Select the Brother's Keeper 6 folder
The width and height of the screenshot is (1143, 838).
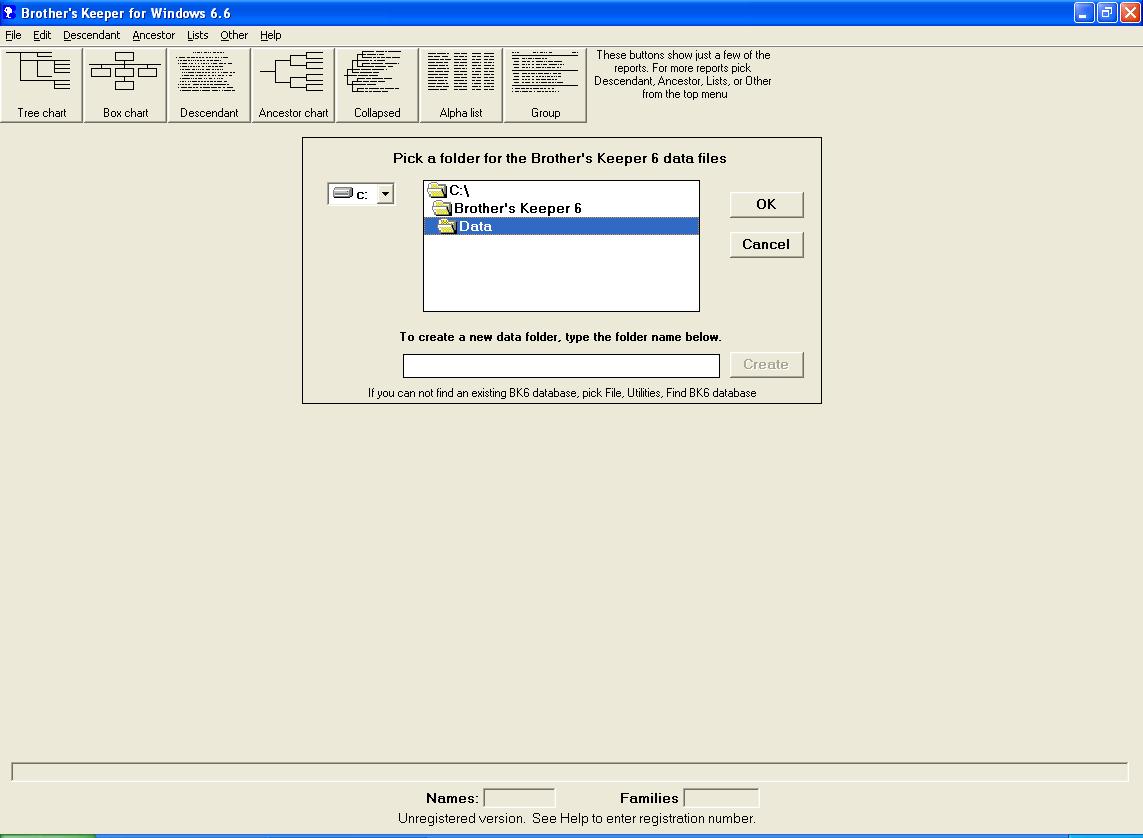561,208
